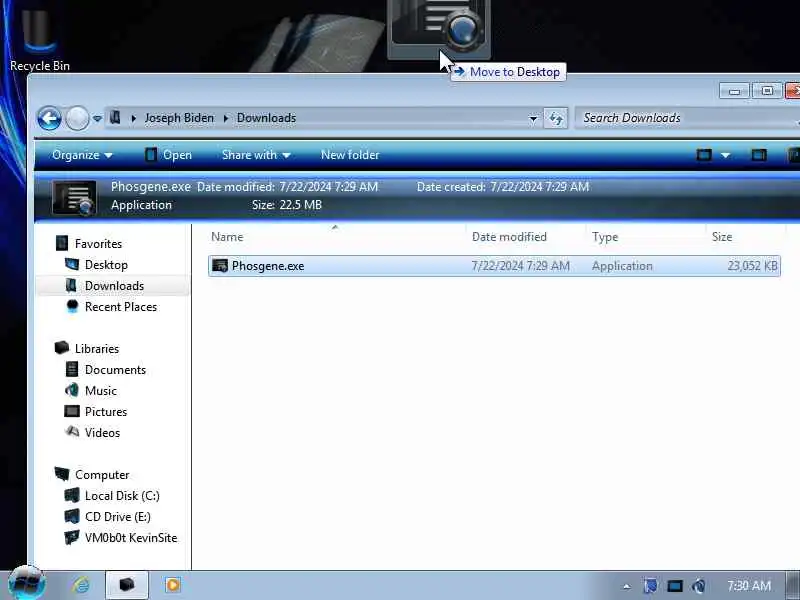Open the network tray icon
800x600 pixels.
(x=674, y=586)
